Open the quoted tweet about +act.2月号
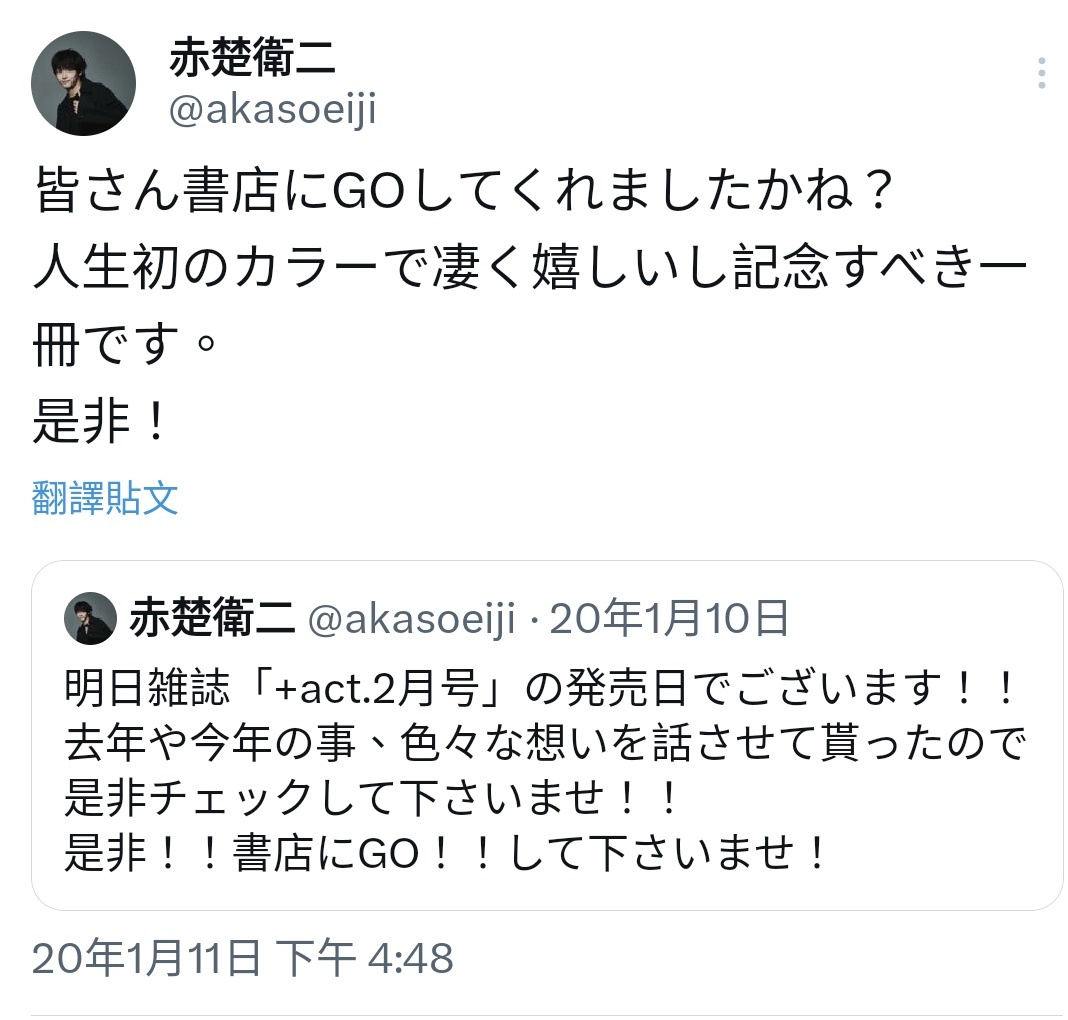Screen dimensions: 1068x1020 547,735
